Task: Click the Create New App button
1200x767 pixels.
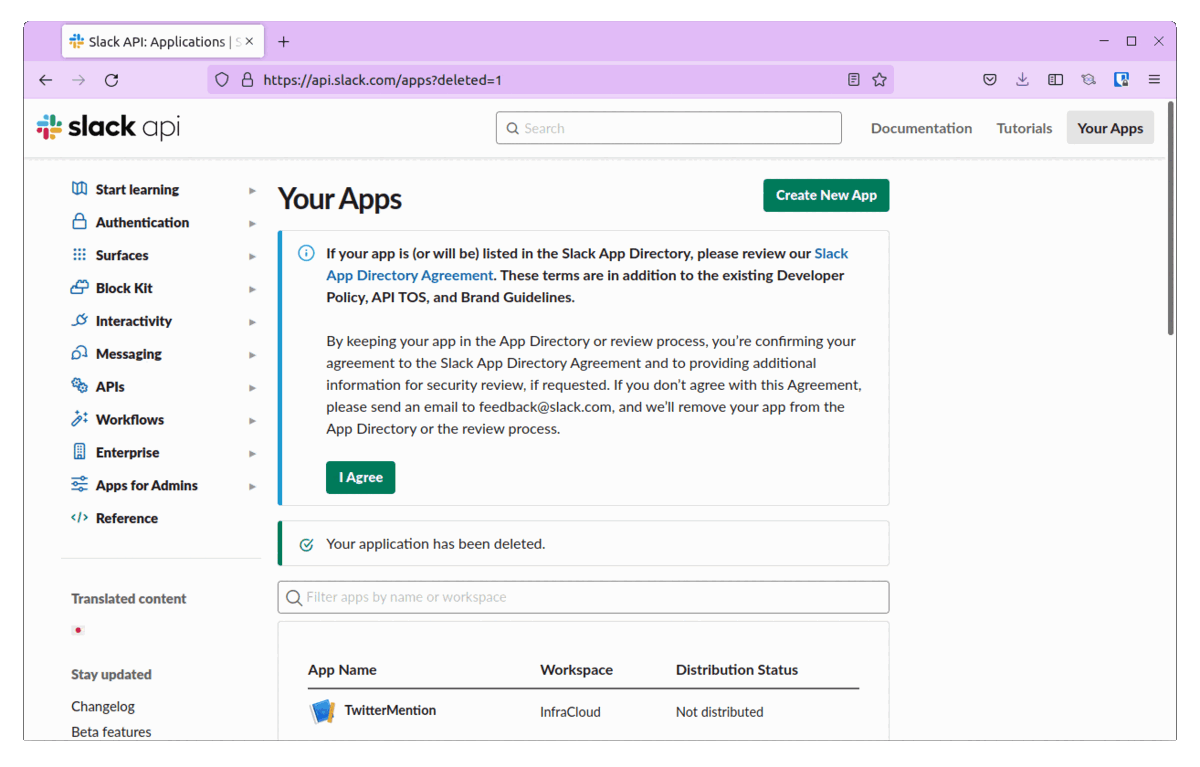Action: (x=826, y=195)
